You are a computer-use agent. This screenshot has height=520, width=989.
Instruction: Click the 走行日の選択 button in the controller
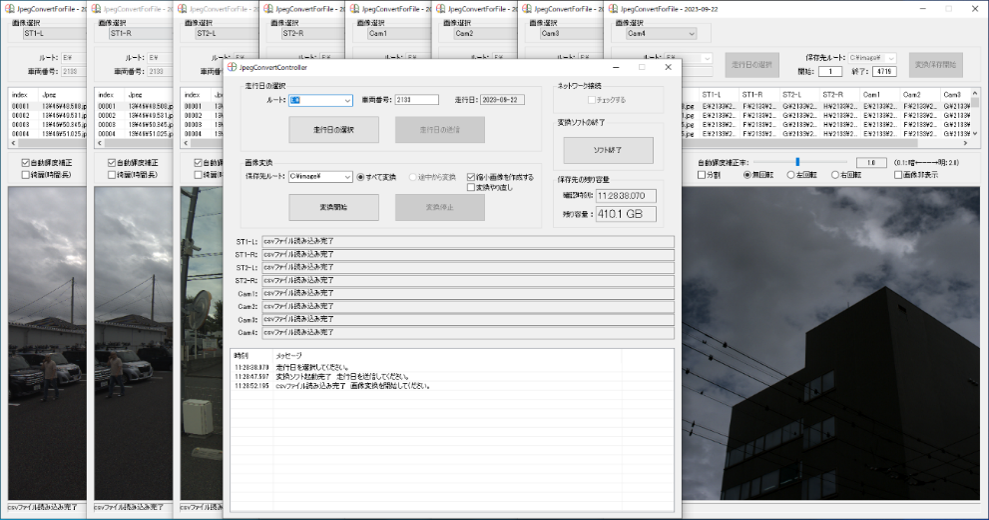tap(334, 129)
